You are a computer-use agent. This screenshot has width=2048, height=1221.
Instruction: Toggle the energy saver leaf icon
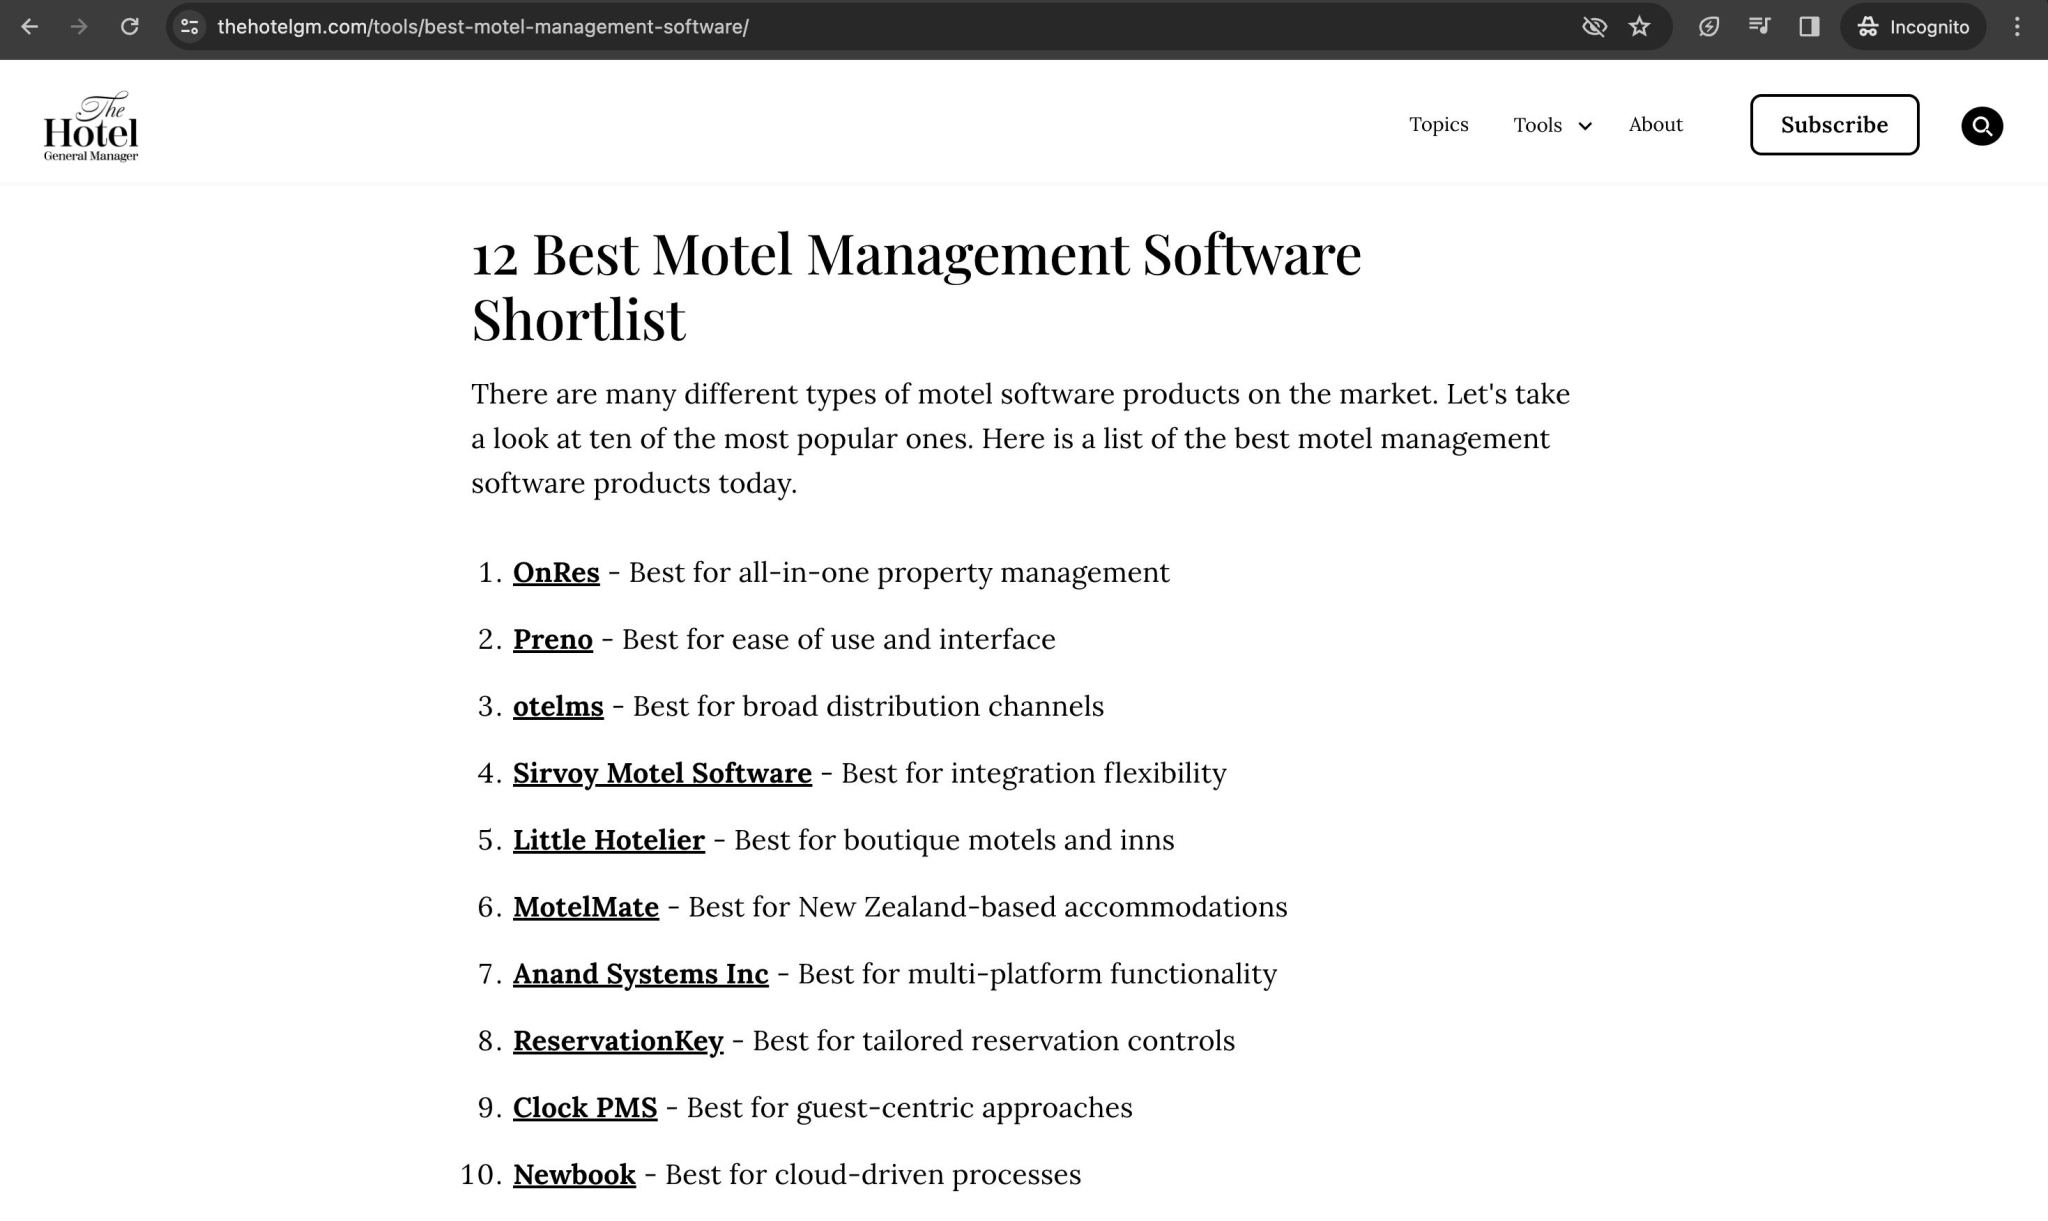(1709, 26)
